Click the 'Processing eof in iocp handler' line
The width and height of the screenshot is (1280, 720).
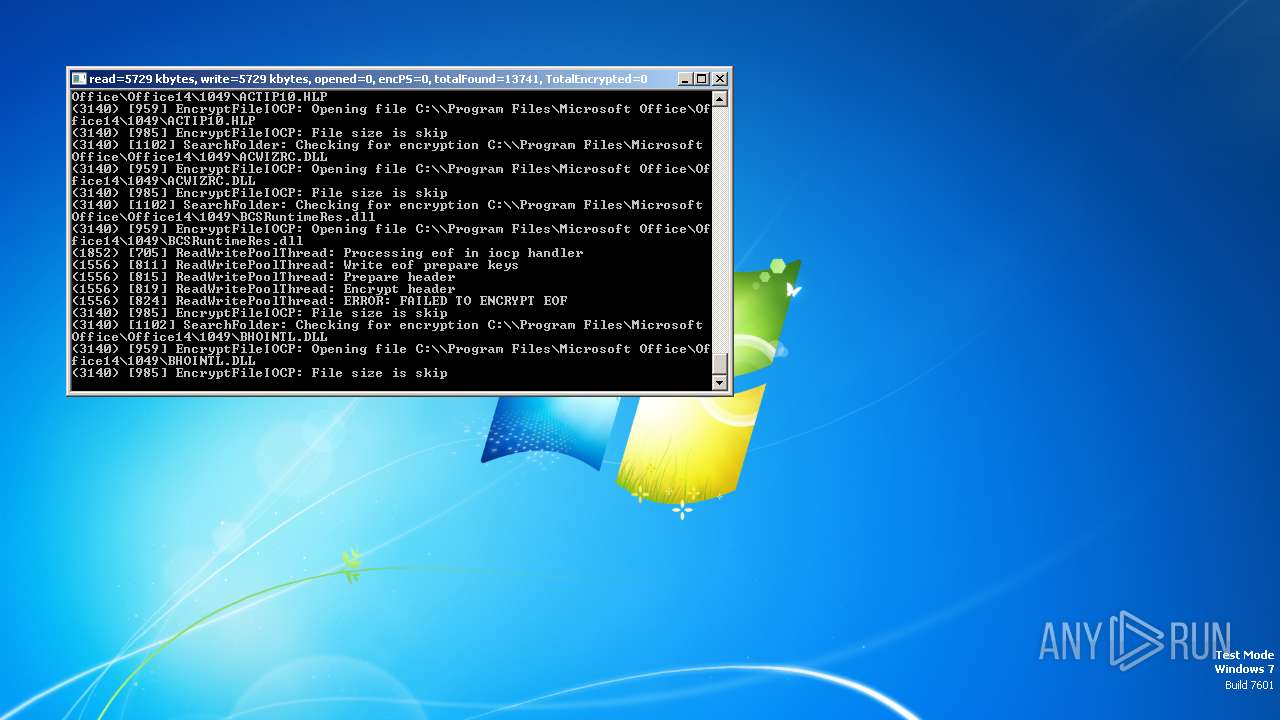pos(328,253)
